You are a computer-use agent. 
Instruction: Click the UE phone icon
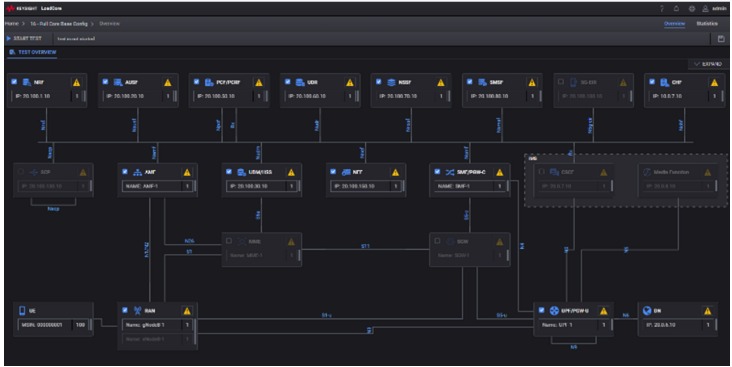[x=22, y=311]
